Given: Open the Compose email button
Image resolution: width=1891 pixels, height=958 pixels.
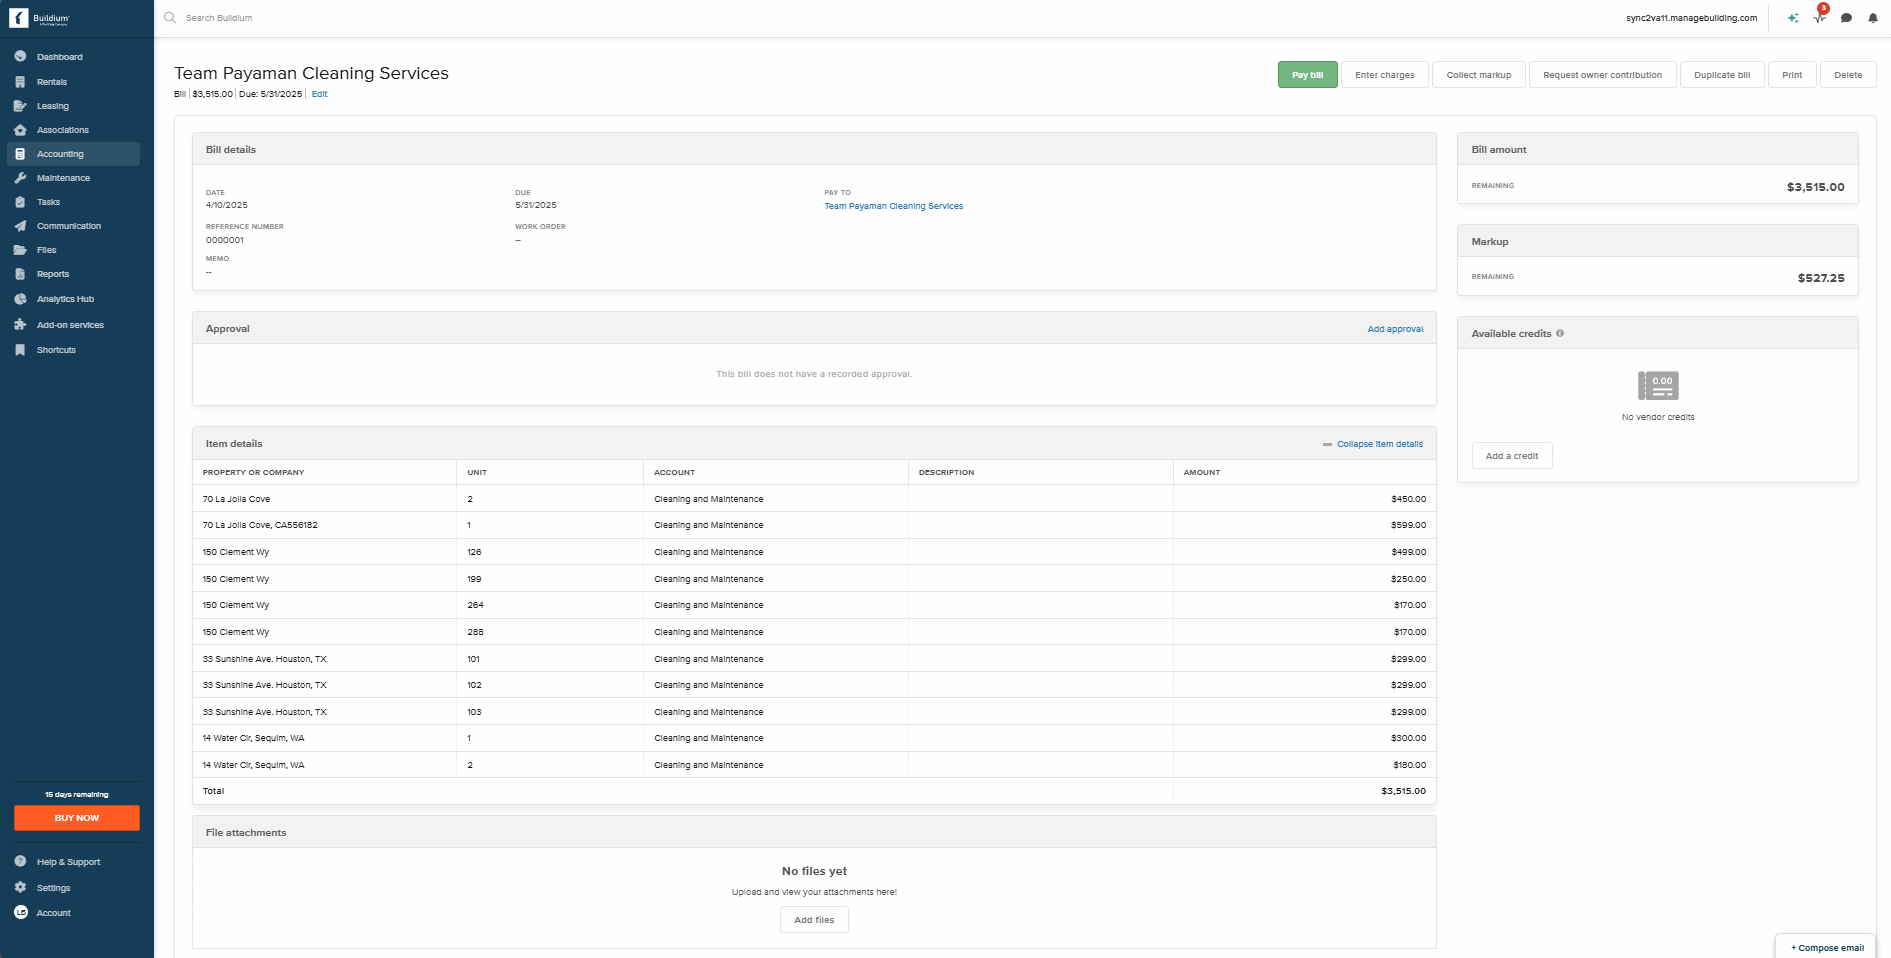Looking at the screenshot, I should [1827, 948].
